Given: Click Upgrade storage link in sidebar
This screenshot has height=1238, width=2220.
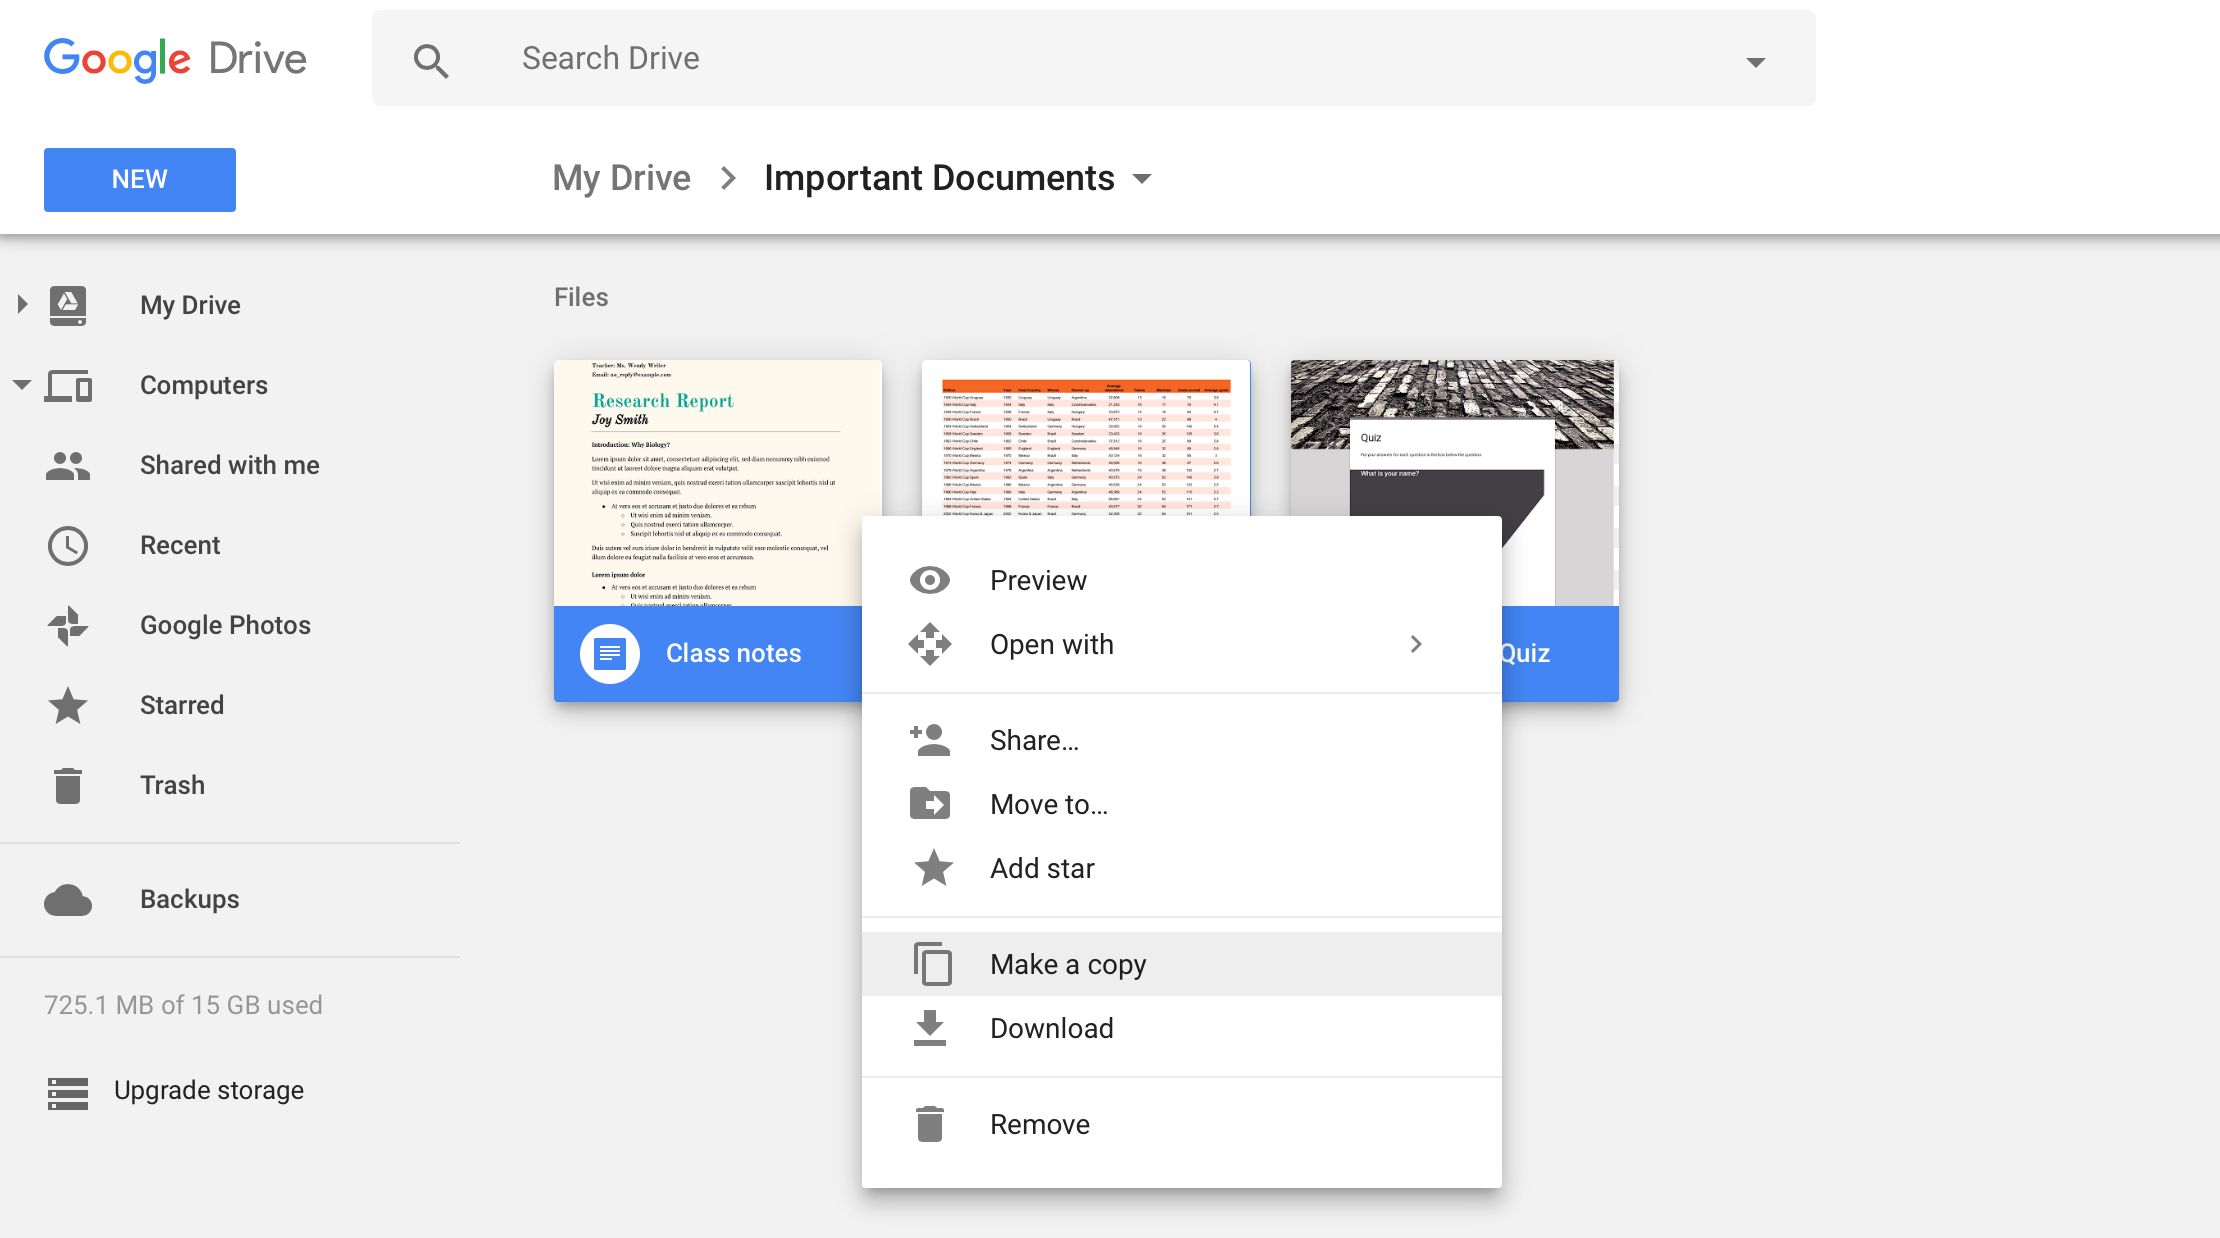Looking at the screenshot, I should click(x=207, y=1089).
